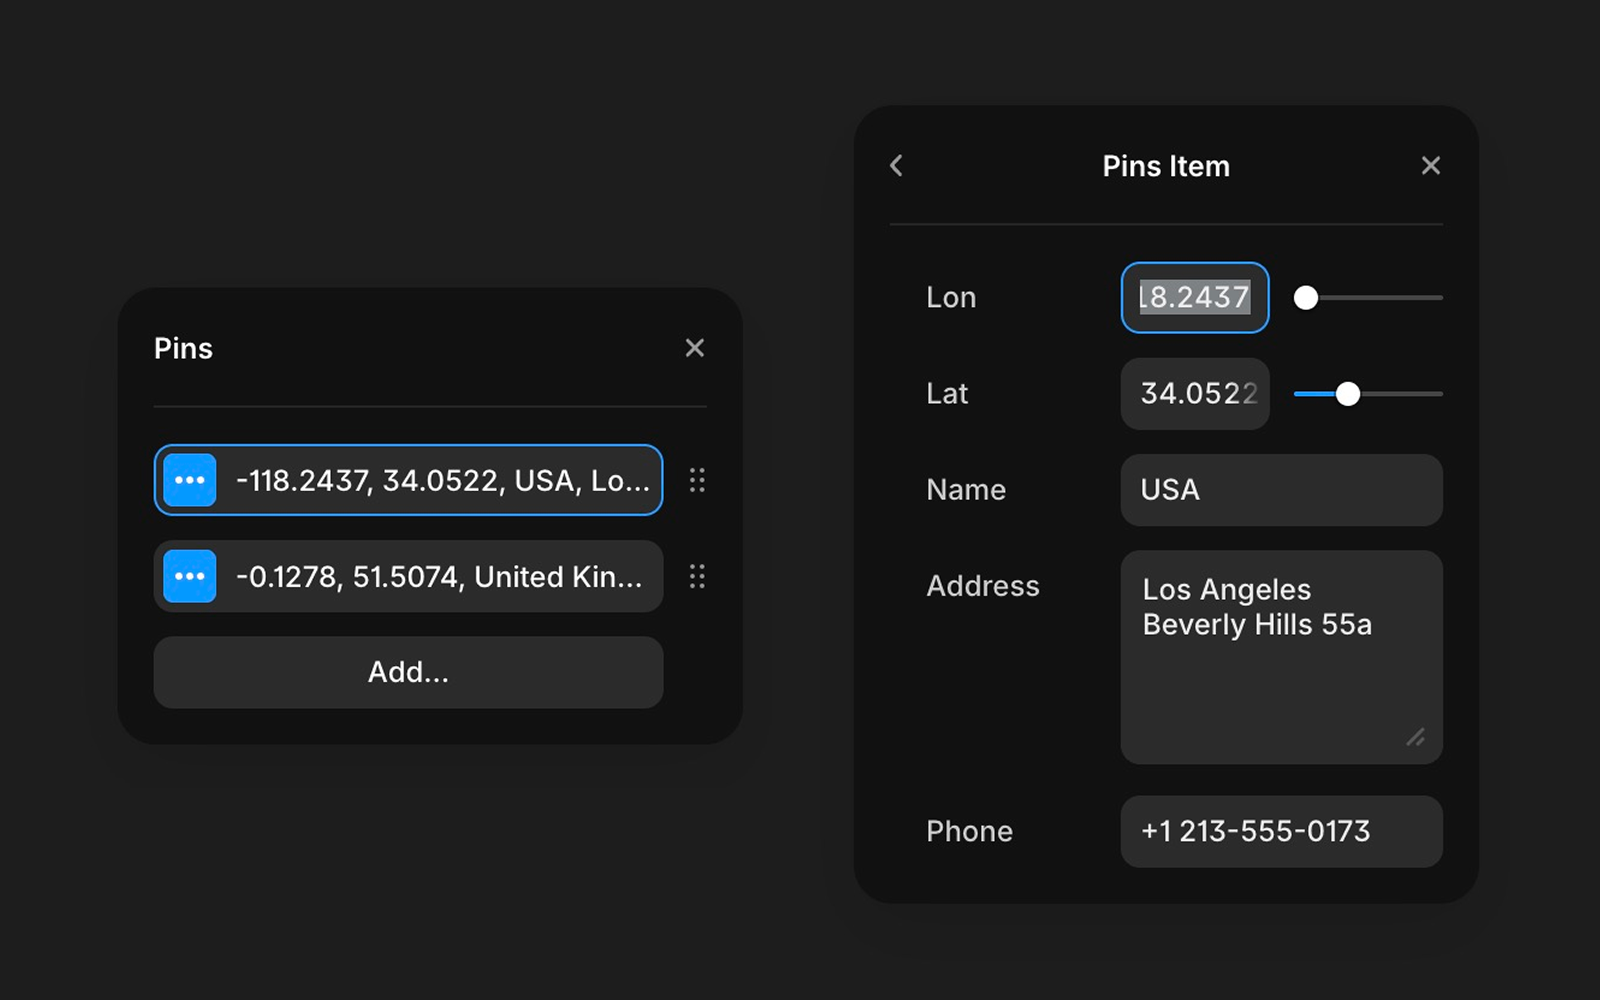
Task: Go back from Pins Item panel
Action: click(897, 166)
